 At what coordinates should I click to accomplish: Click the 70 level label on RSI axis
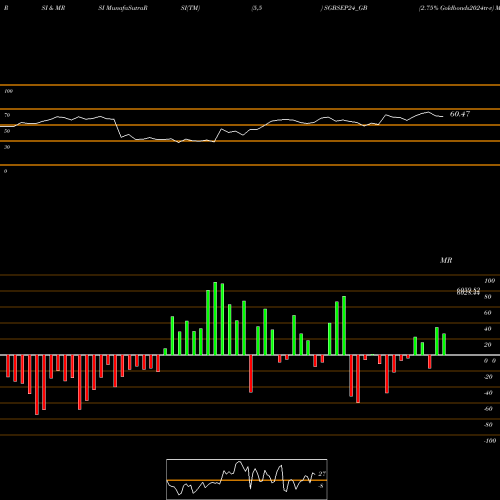(x=7, y=115)
